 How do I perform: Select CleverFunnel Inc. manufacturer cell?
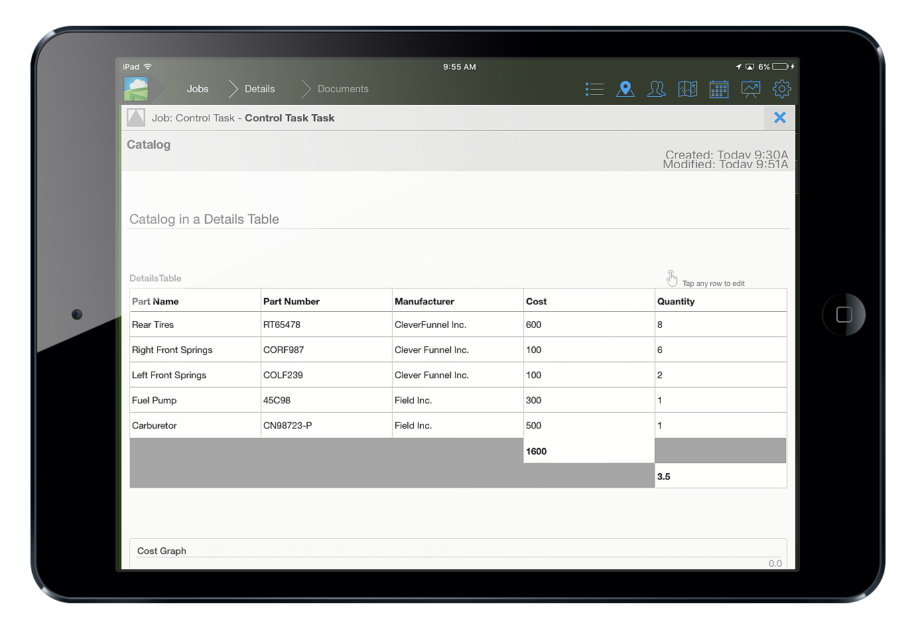tap(458, 324)
